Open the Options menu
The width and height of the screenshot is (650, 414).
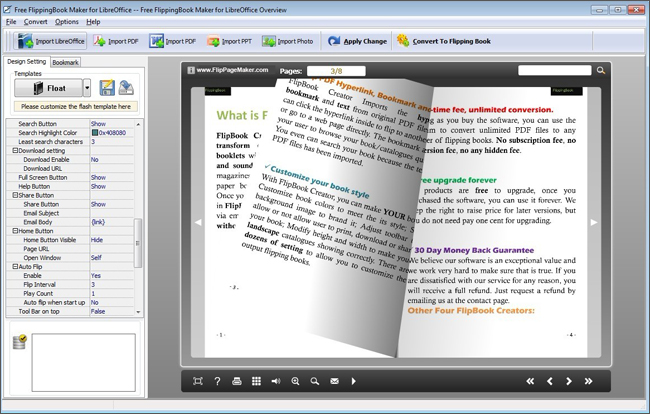pos(66,22)
